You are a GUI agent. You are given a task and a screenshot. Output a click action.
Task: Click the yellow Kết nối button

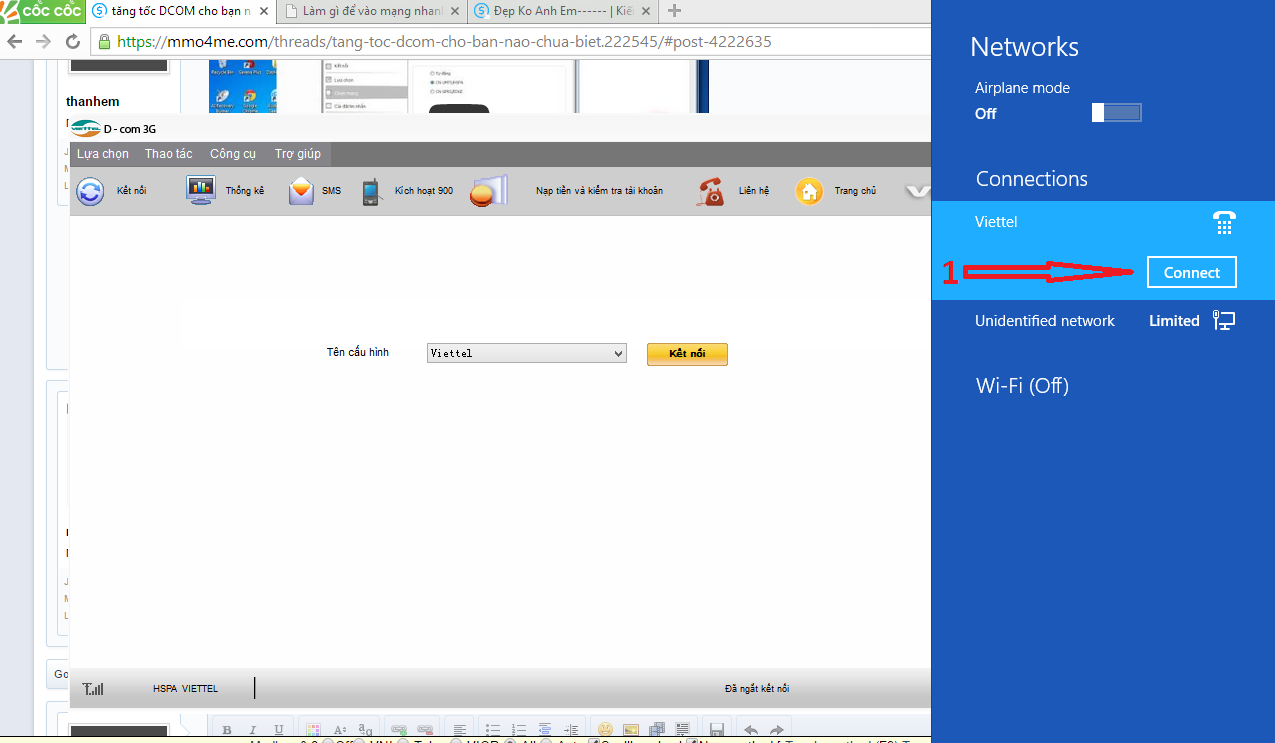[687, 354]
